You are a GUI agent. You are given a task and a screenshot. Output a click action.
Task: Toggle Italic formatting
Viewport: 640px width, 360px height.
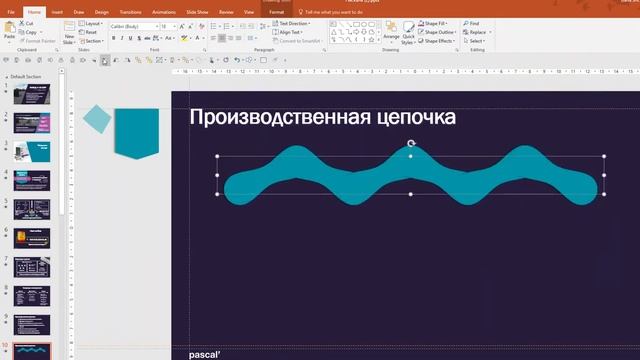click(x=122, y=38)
